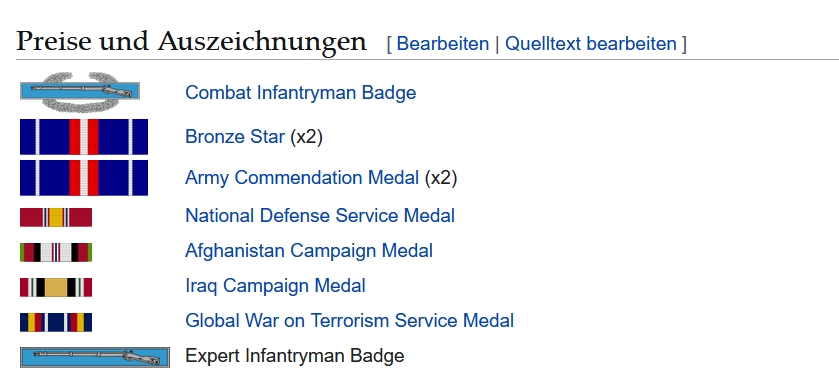This screenshot has width=839, height=391.
Task: Click the Preise und Auszeichnungen heading
Action: (192, 42)
